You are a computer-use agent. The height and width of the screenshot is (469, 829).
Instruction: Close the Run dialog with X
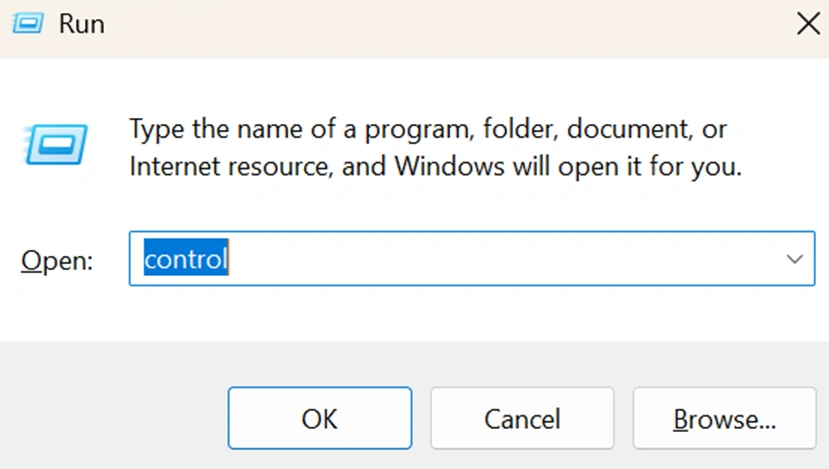click(806, 25)
